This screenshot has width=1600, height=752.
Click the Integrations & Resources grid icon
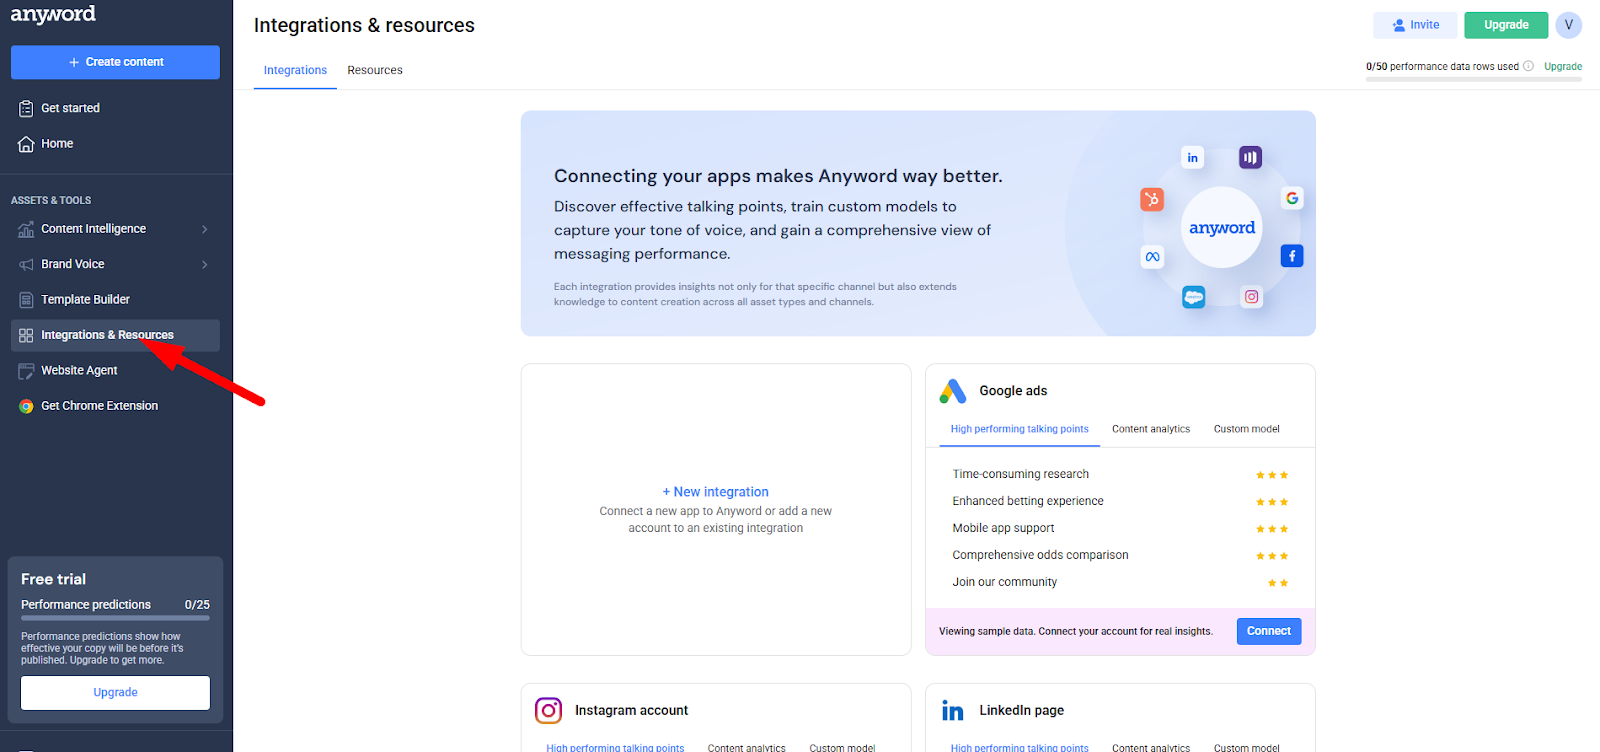point(26,336)
